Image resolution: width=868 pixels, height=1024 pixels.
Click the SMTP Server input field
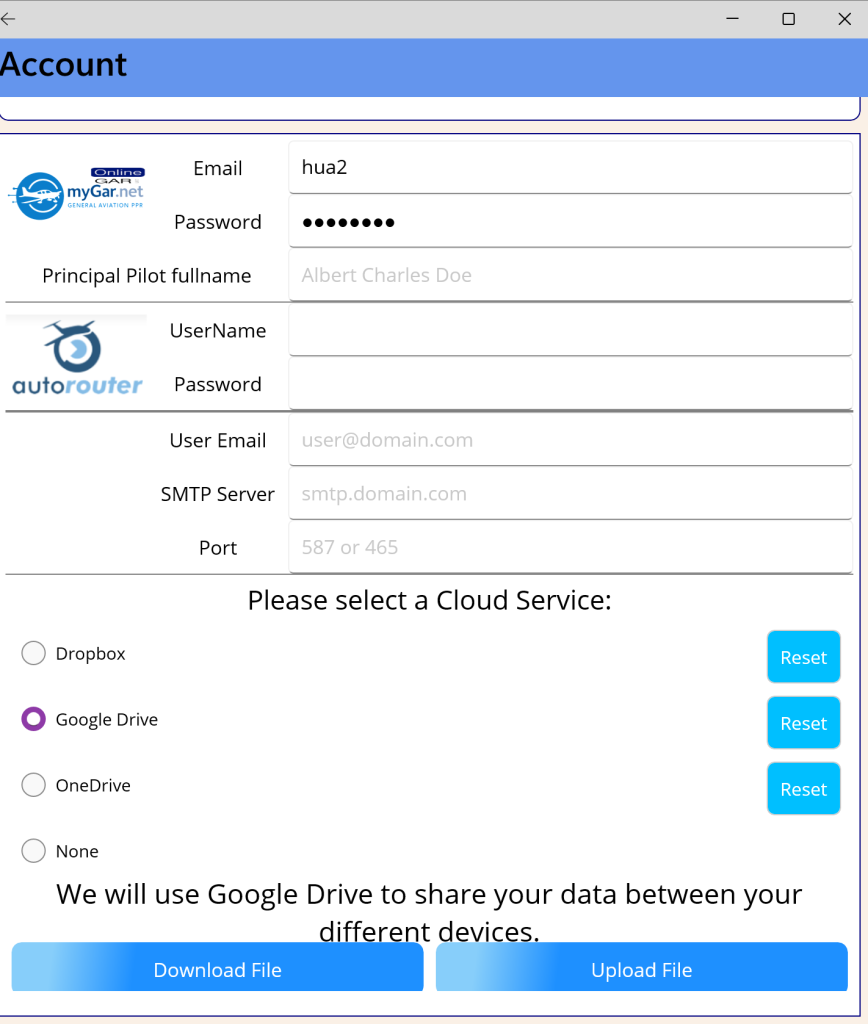click(x=570, y=493)
